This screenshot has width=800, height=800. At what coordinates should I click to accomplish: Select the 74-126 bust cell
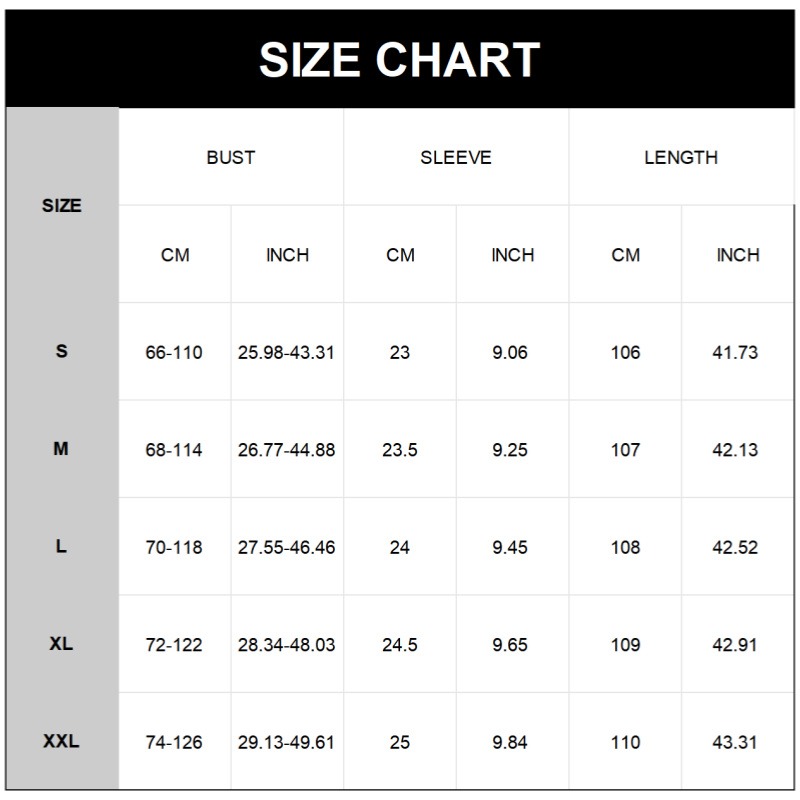coord(174,743)
